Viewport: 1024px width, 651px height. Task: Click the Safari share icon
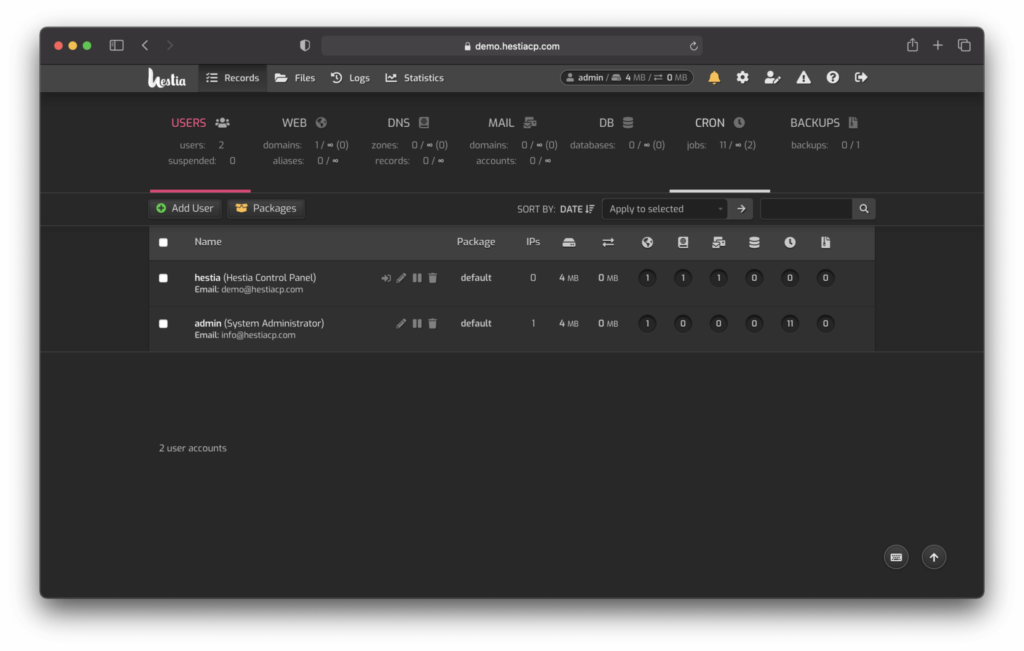tap(912, 45)
